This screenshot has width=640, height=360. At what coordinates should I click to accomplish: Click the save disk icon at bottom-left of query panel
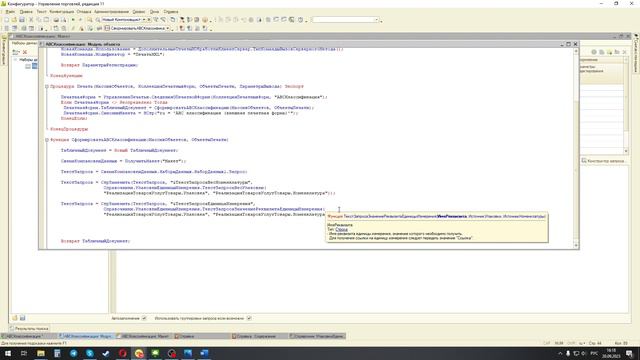coord(22,318)
